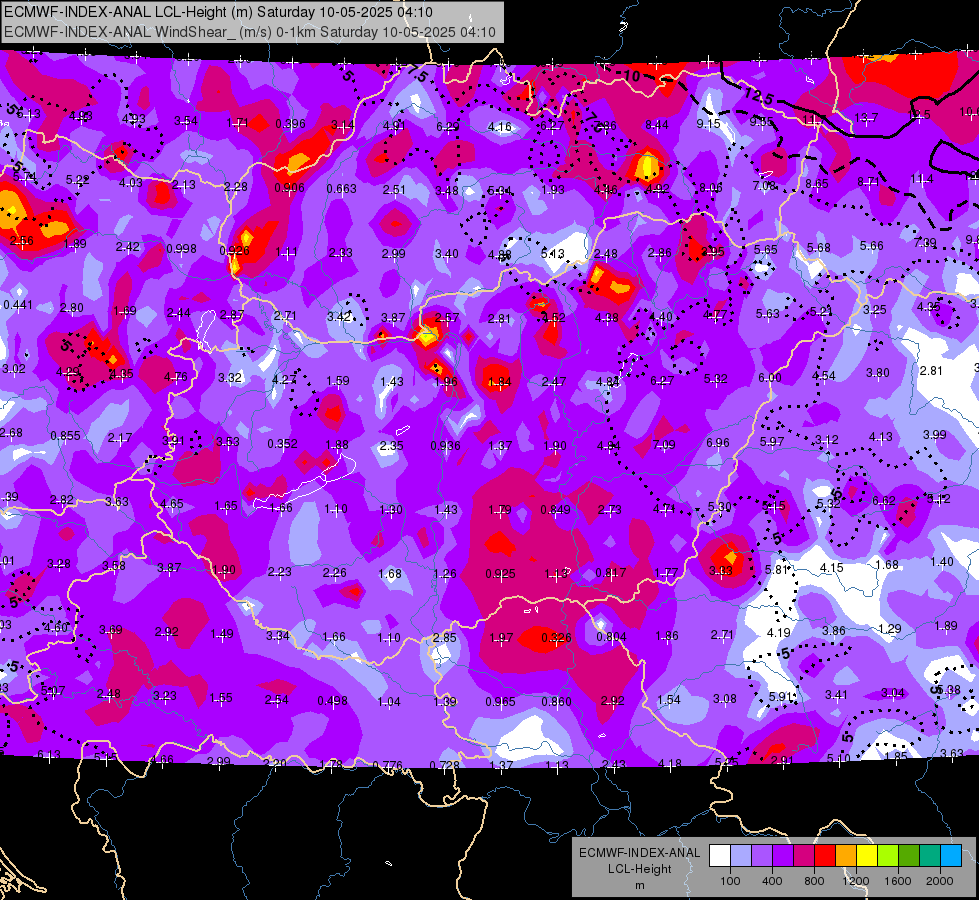The image size is (979, 900).
Task: Click the legend tick label 1600
Action: click(x=898, y=881)
